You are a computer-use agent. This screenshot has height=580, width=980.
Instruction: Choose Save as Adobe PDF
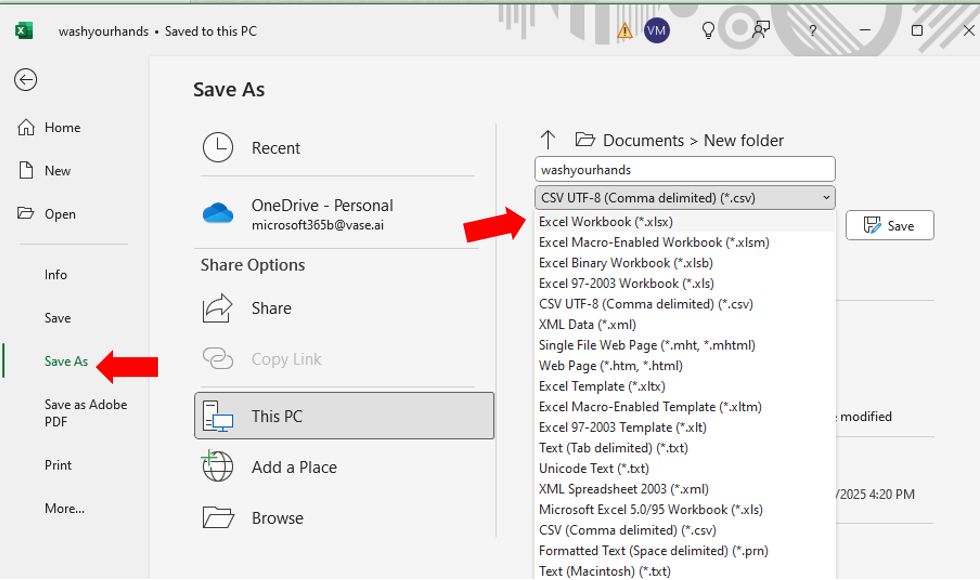(86, 413)
